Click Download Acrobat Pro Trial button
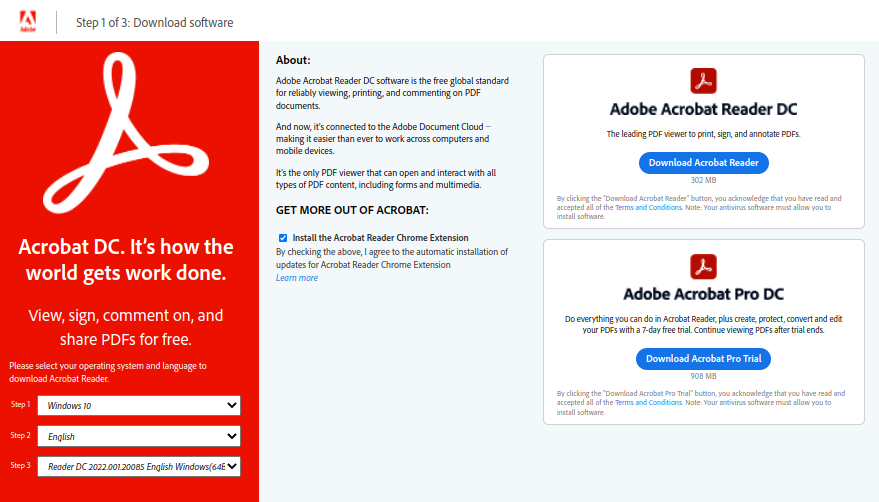This screenshot has height=502, width=879. (x=704, y=358)
